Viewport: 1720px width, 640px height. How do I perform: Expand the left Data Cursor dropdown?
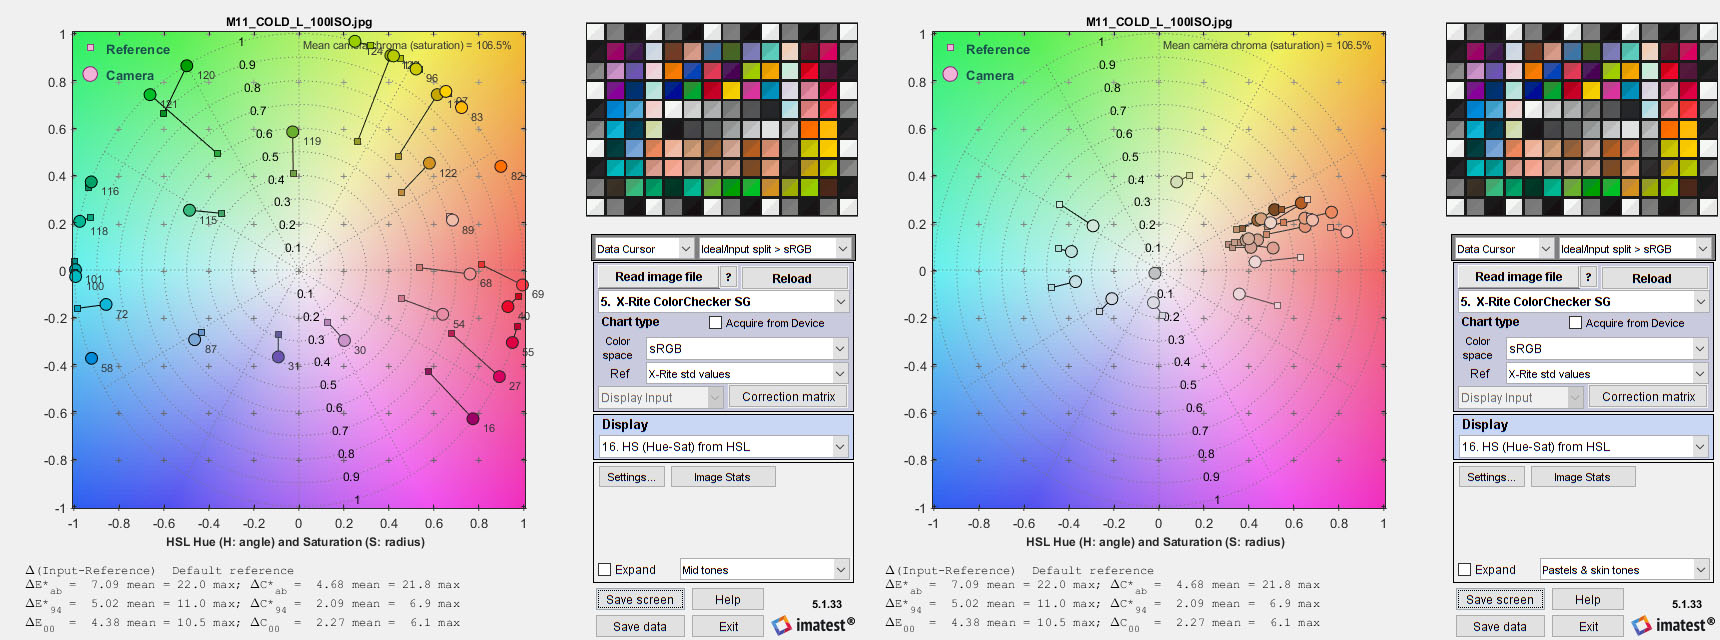[644, 249]
